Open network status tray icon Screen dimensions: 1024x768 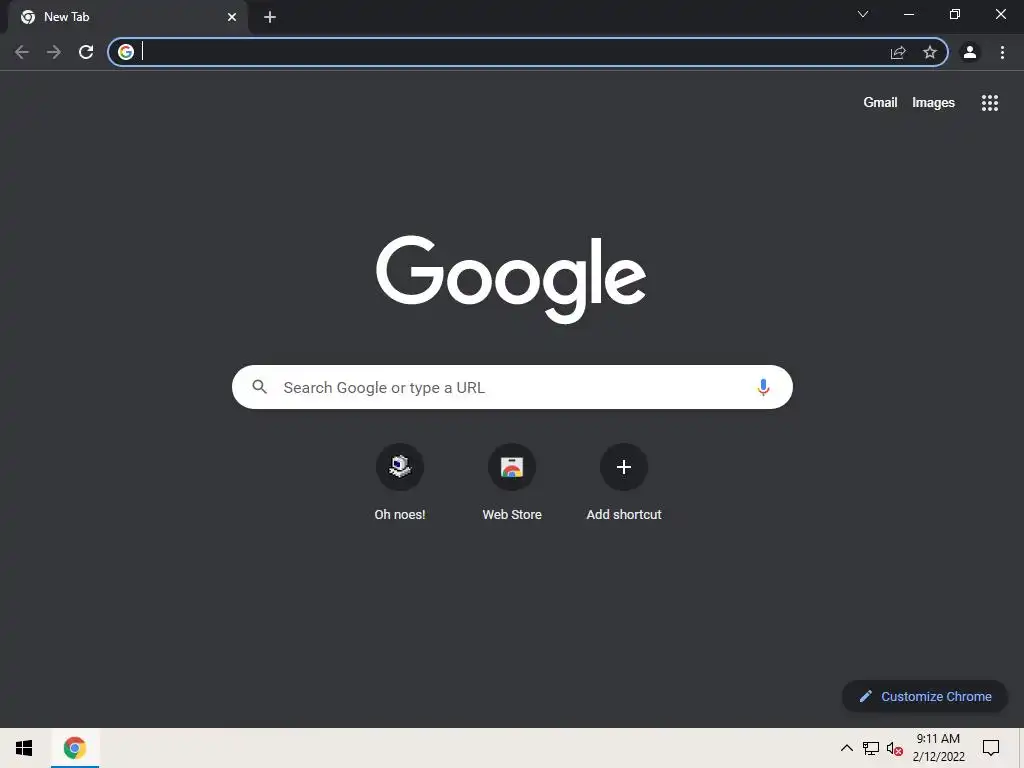click(x=871, y=748)
